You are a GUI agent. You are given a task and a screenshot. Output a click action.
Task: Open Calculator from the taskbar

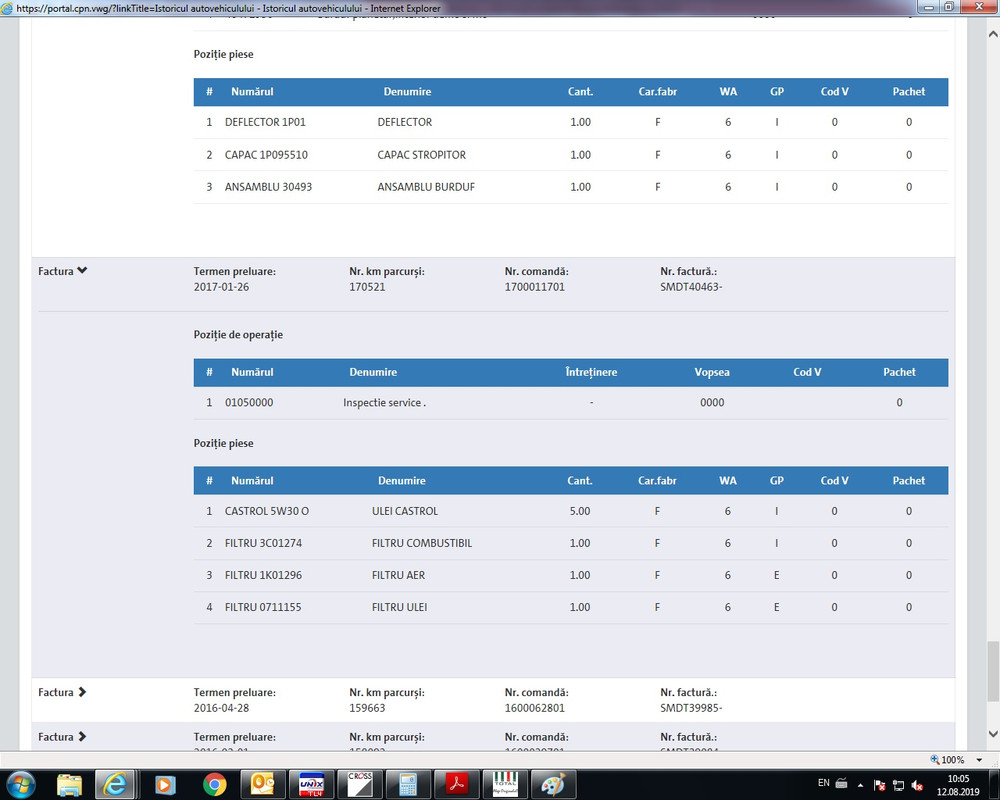pyautogui.click(x=408, y=784)
